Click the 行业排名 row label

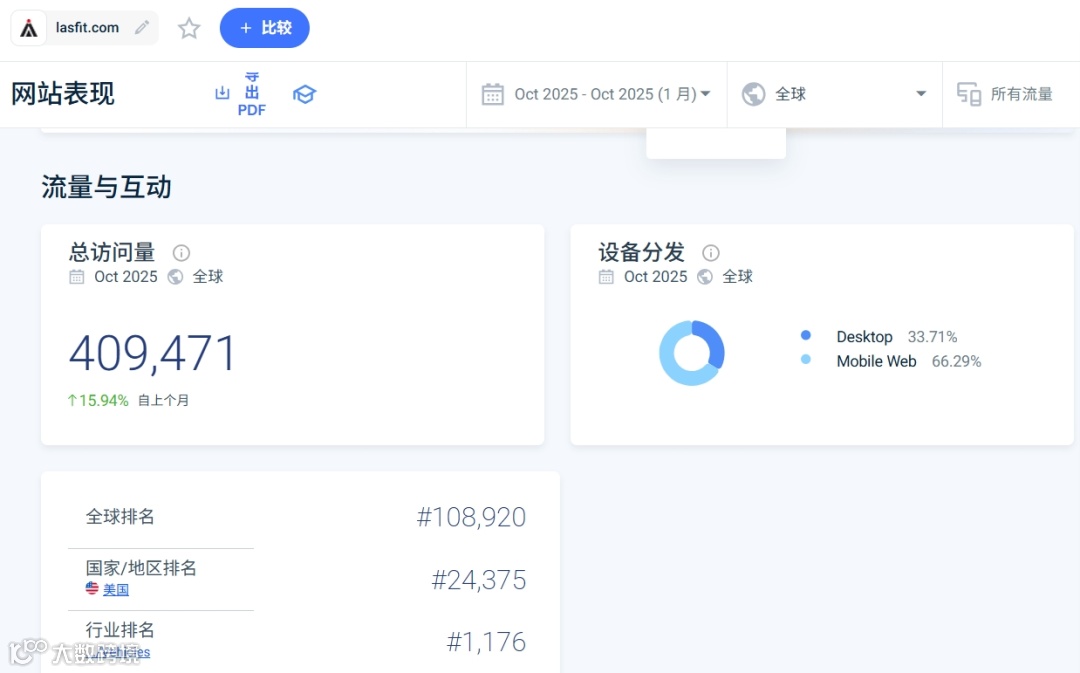point(120,630)
